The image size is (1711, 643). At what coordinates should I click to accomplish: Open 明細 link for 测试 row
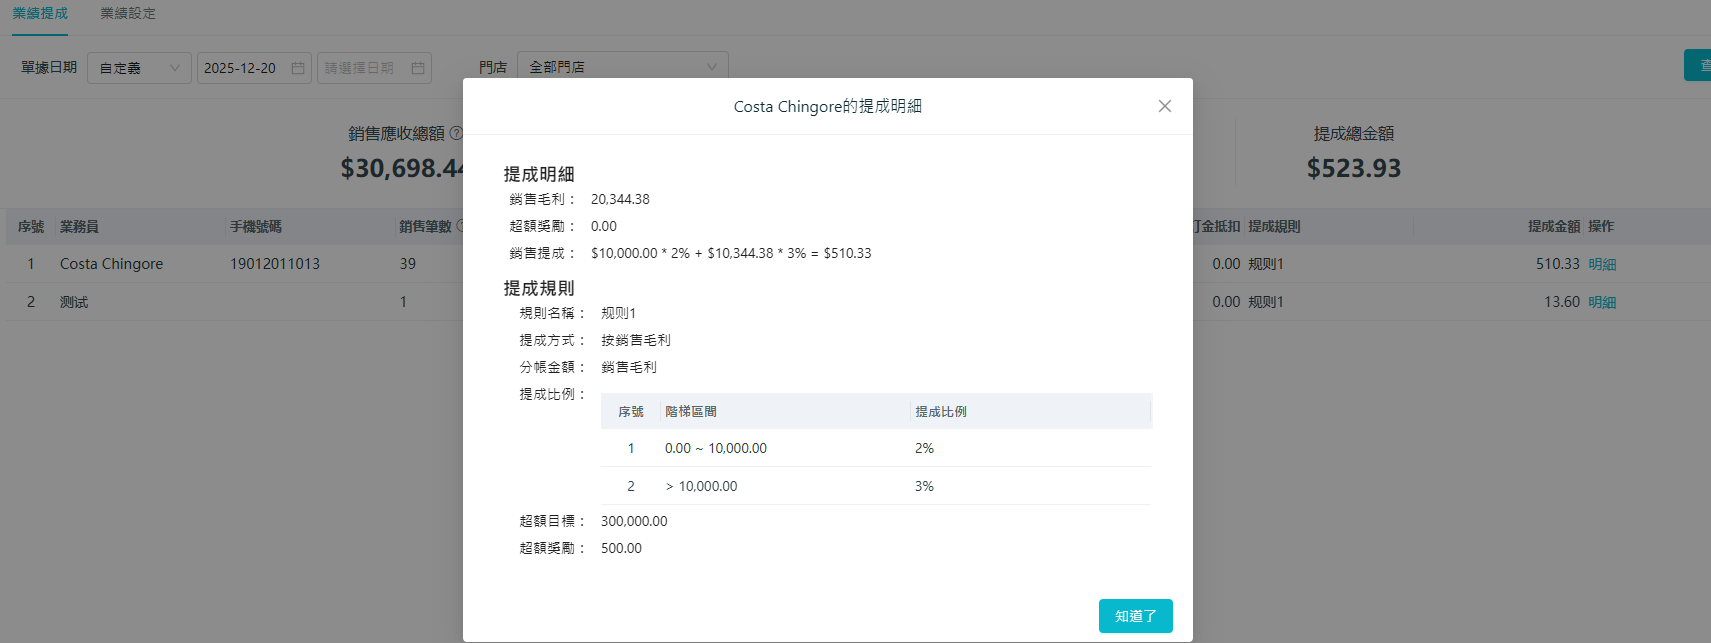pos(1602,302)
